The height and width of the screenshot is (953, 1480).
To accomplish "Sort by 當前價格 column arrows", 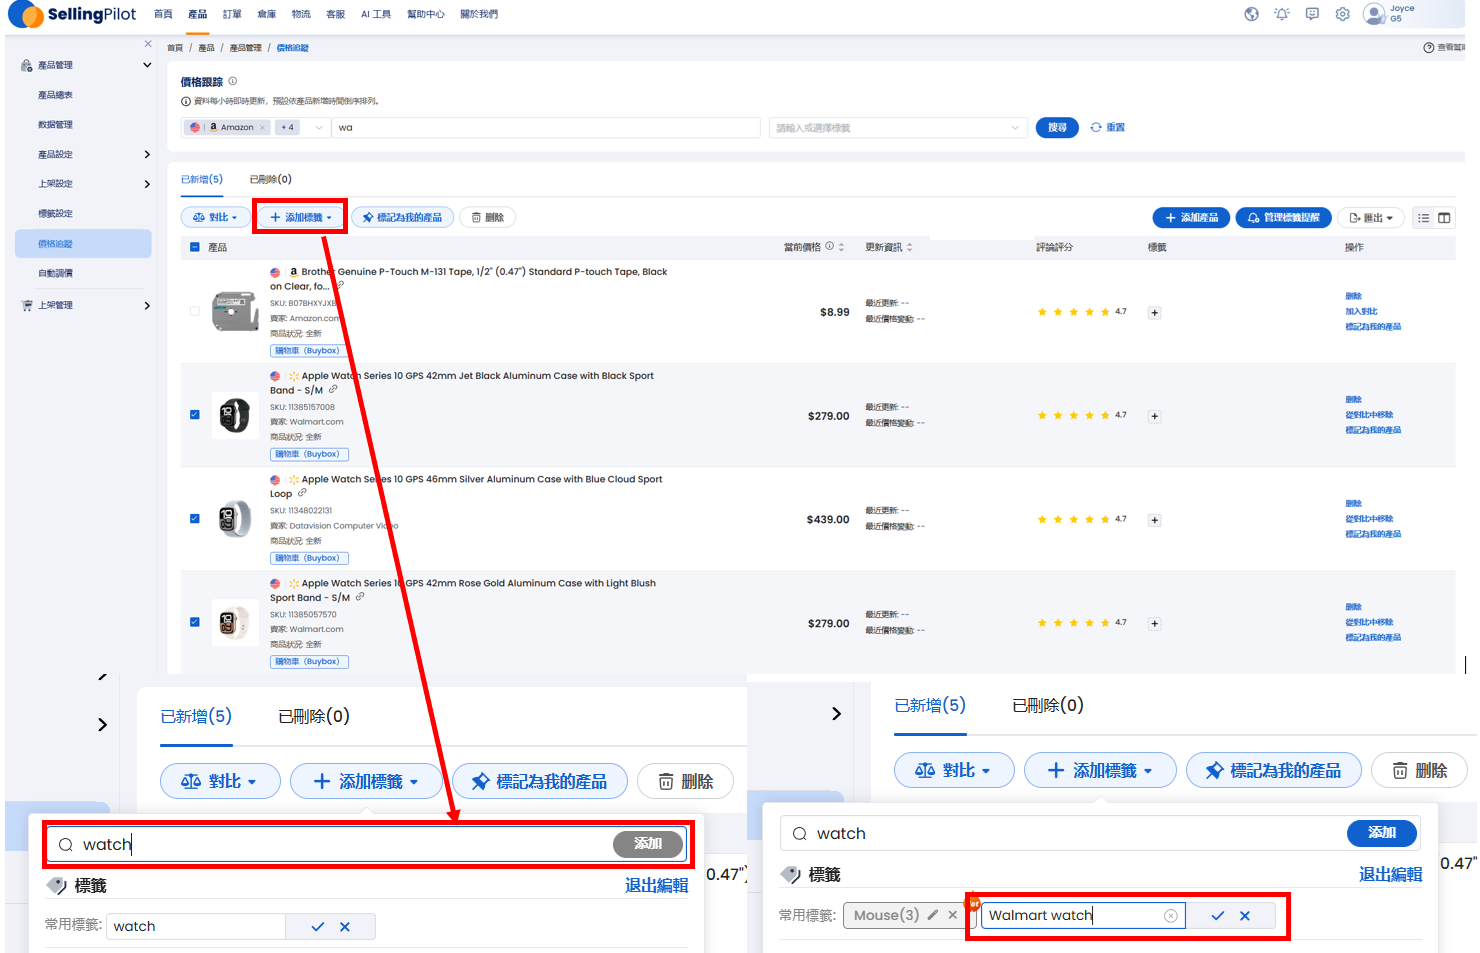I will click(x=841, y=247).
